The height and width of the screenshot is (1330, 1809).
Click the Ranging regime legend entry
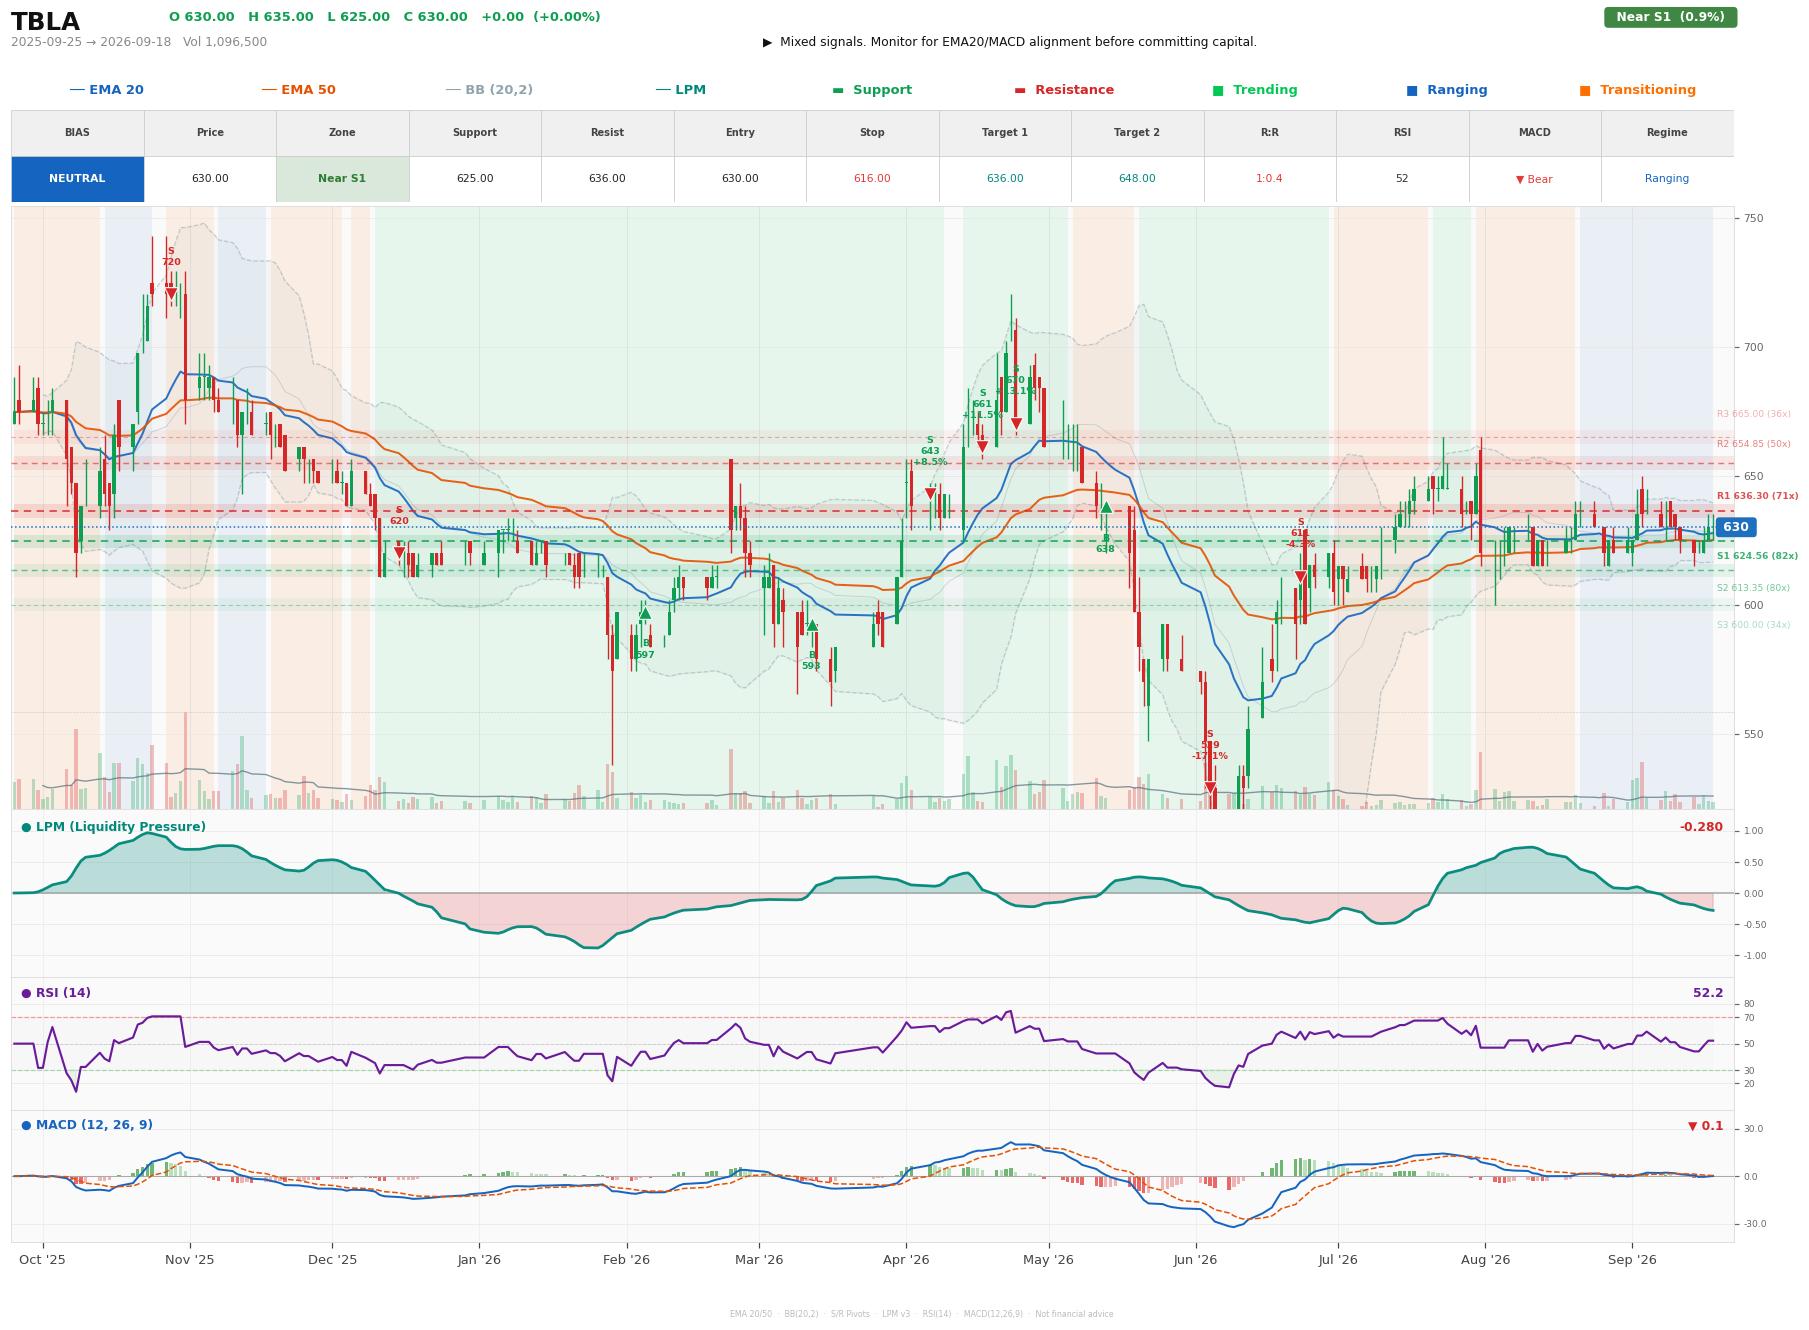pyautogui.click(x=1447, y=90)
